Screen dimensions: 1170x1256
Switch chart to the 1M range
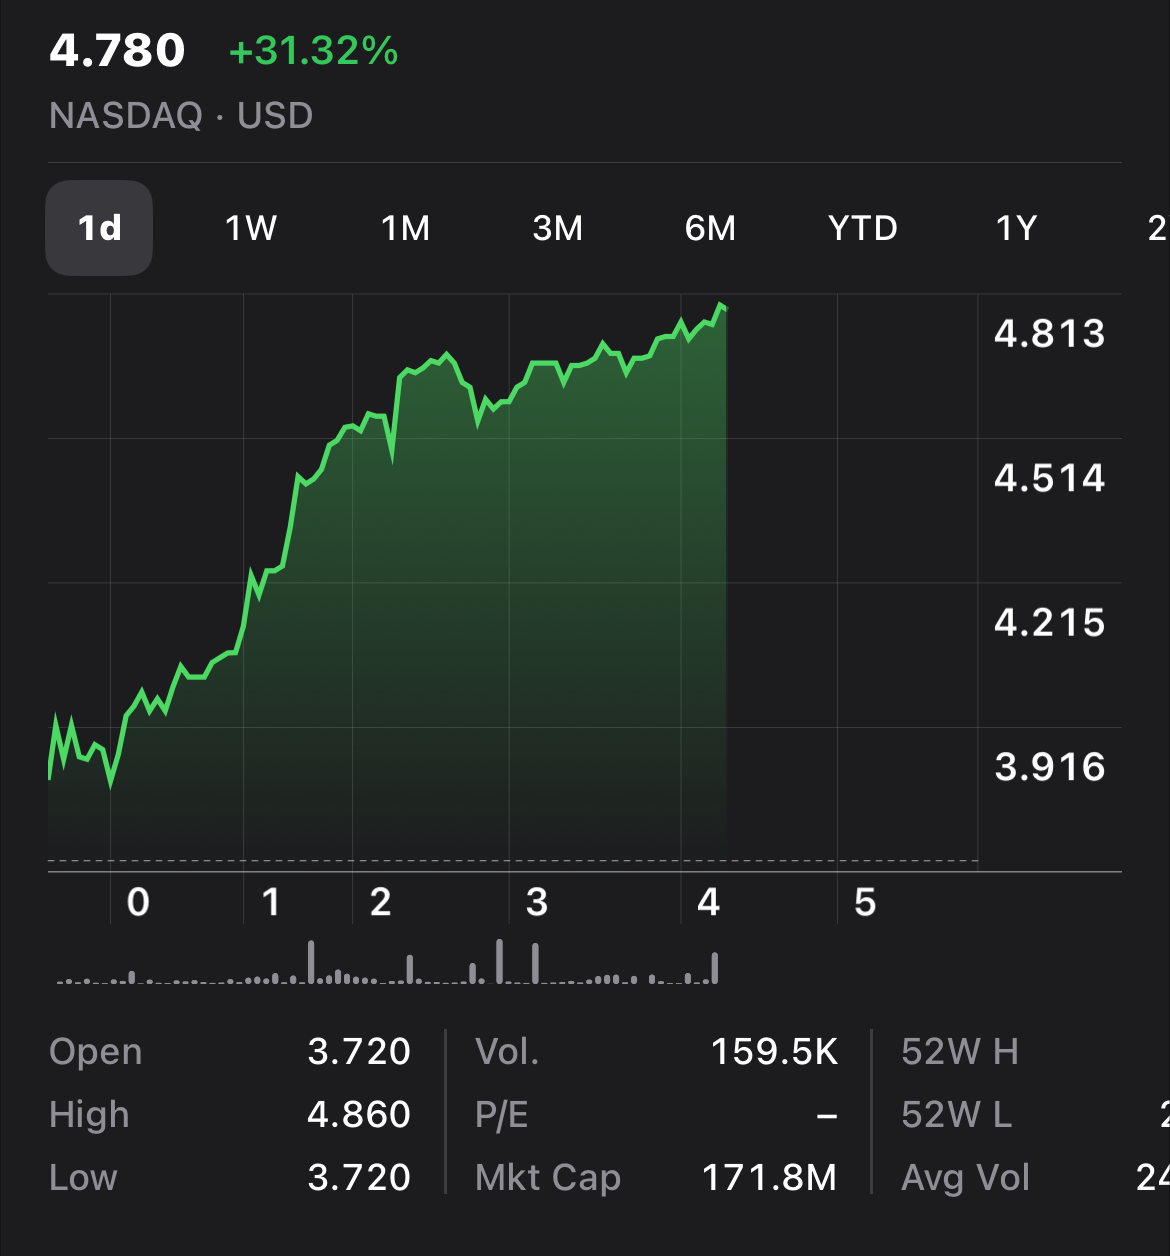tap(405, 228)
